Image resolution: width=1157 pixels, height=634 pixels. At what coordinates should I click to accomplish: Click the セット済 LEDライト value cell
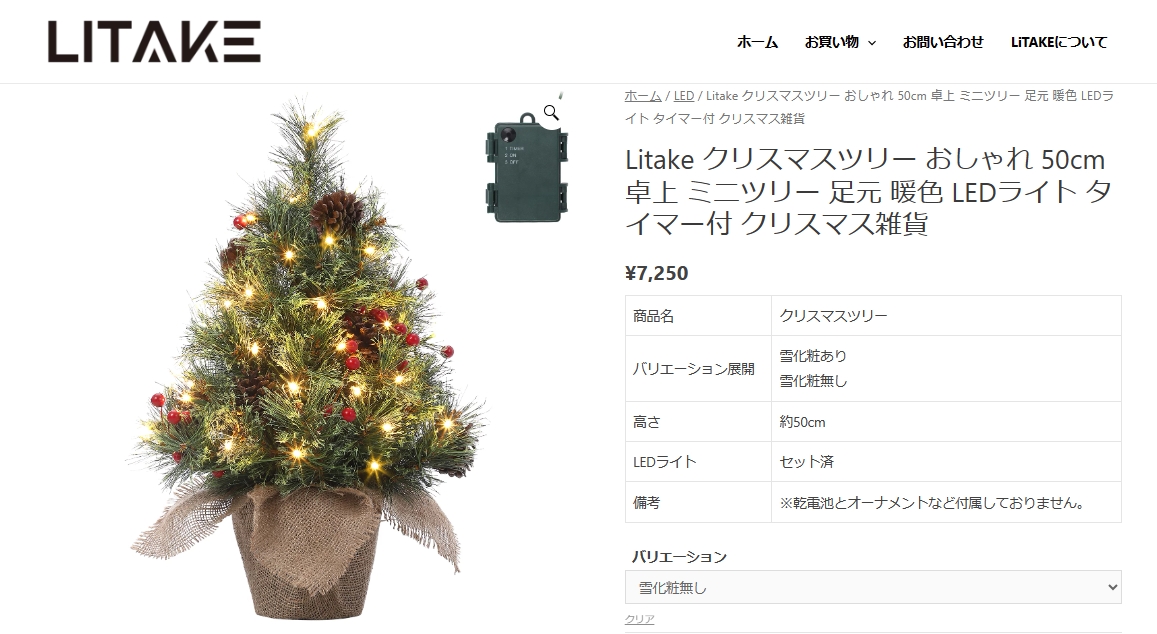pyautogui.click(x=946, y=462)
